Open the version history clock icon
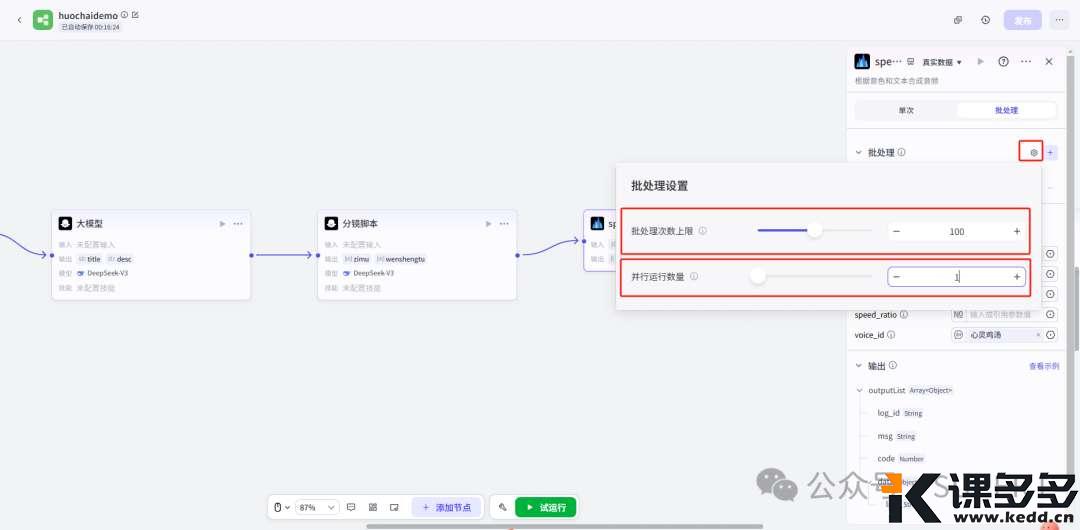The height and width of the screenshot is (530, 1080). (x=985, y=20)
